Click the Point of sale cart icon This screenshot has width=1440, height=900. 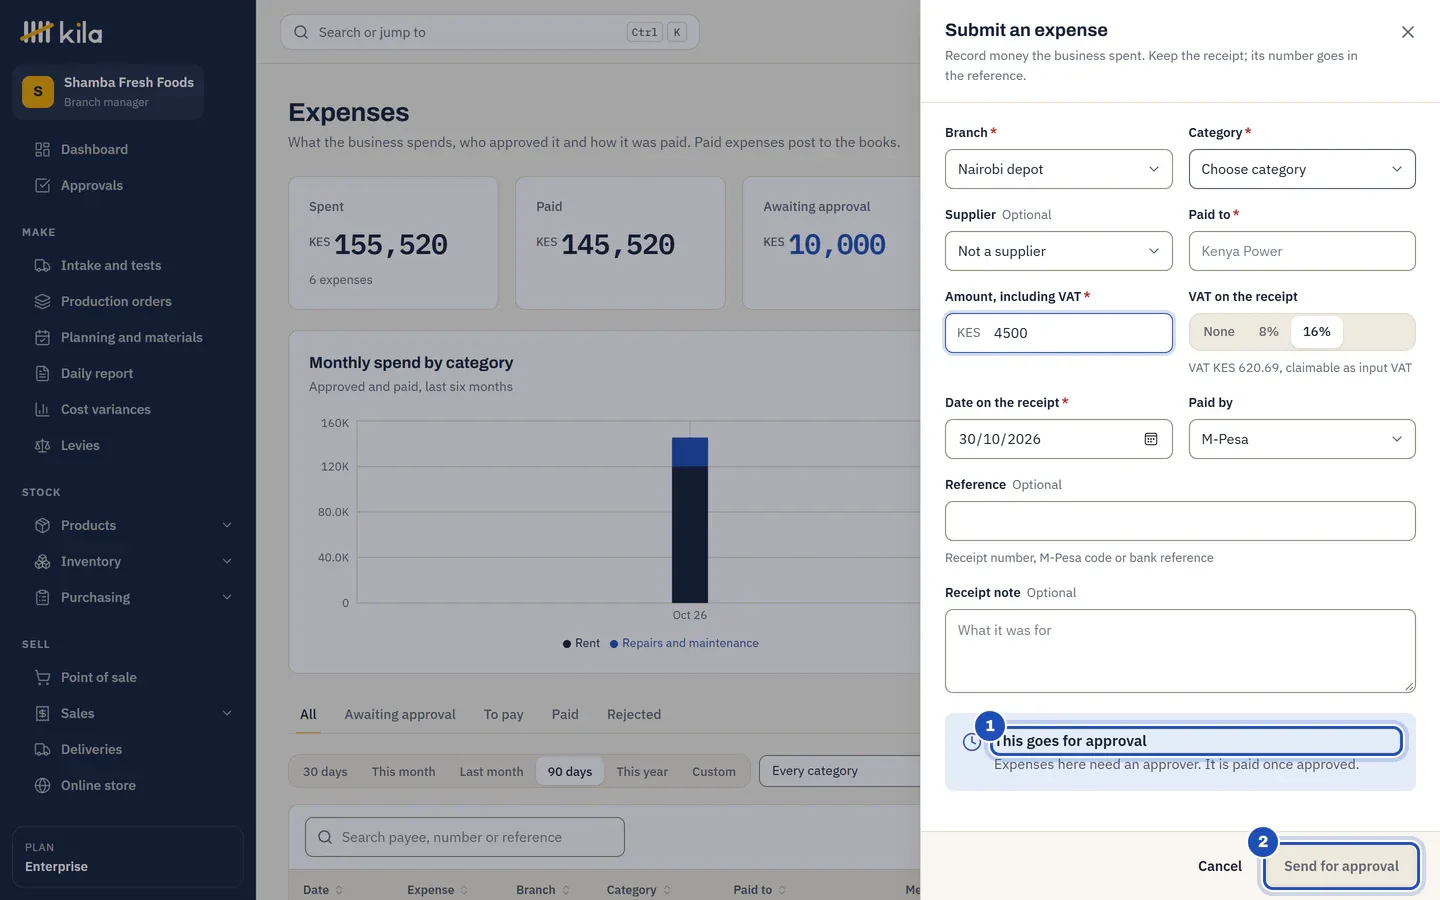(x=42, y=677)
